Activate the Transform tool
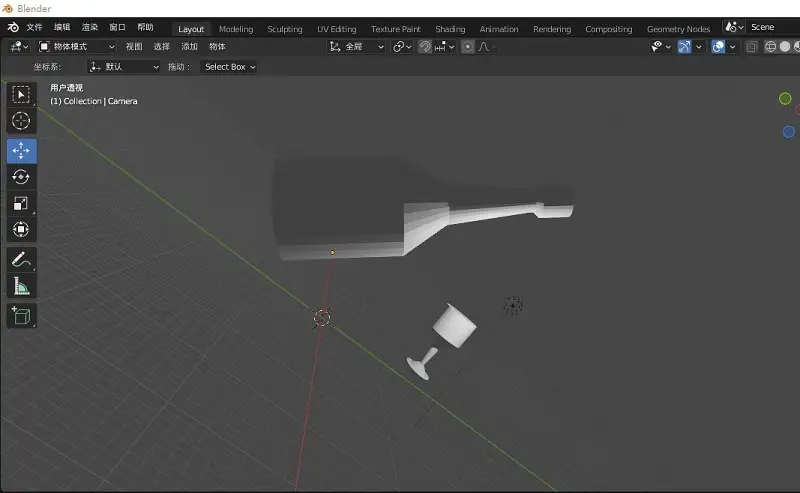 pos(21,230)
